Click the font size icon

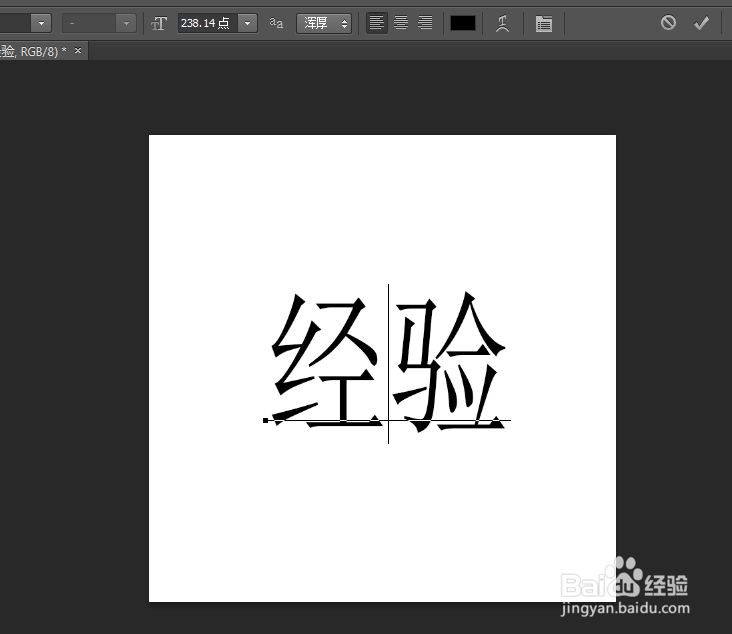(159, 23)
